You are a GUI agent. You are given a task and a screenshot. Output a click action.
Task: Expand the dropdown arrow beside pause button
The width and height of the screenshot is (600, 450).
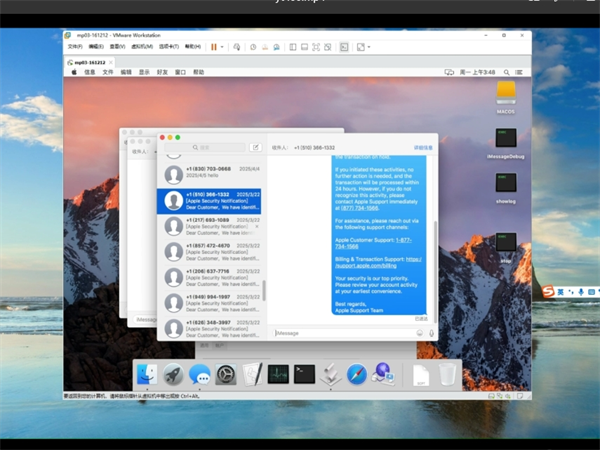(222, 46)
